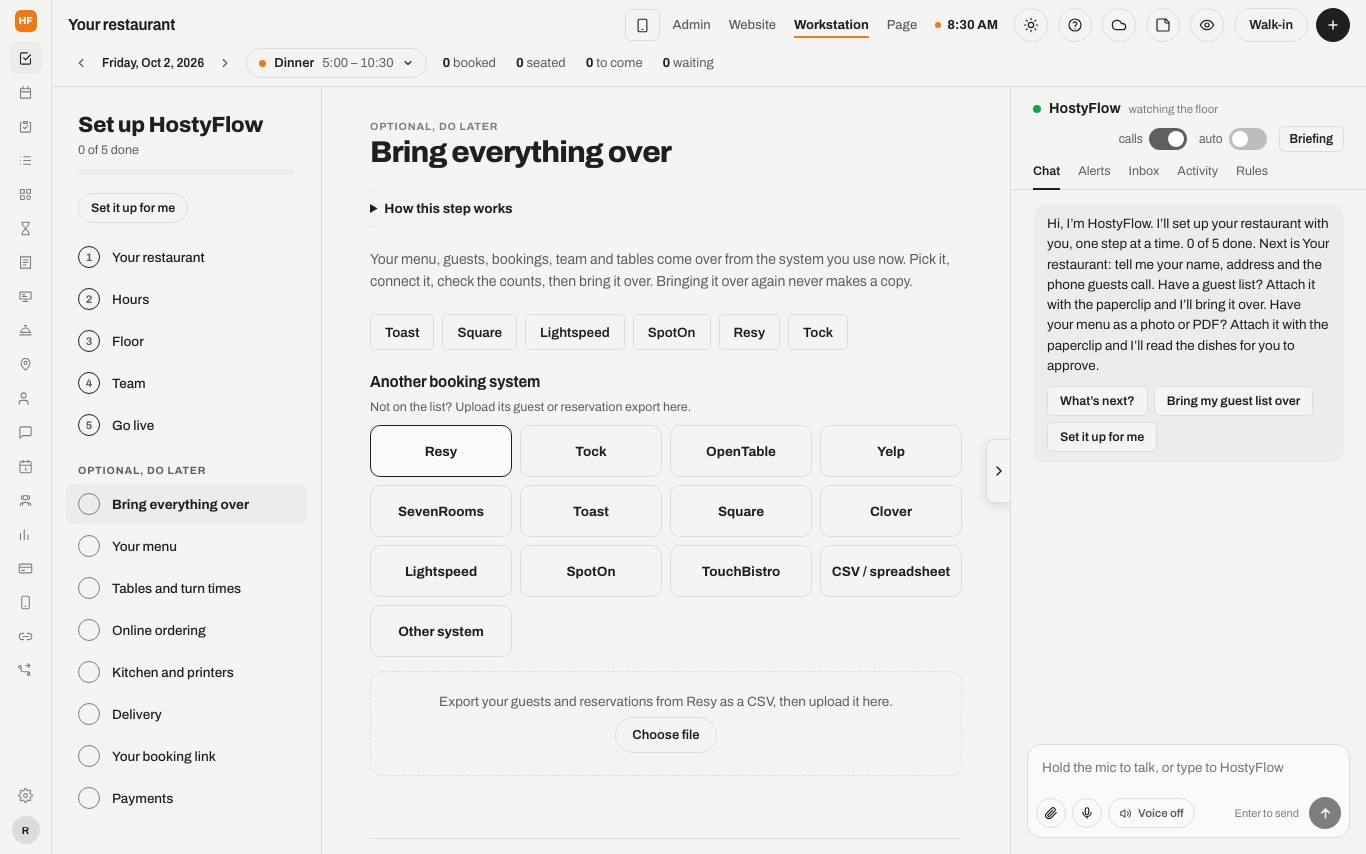This screenshot has width=1366, height=854.
Task: Click the Briefing button
Action: 1311,139
